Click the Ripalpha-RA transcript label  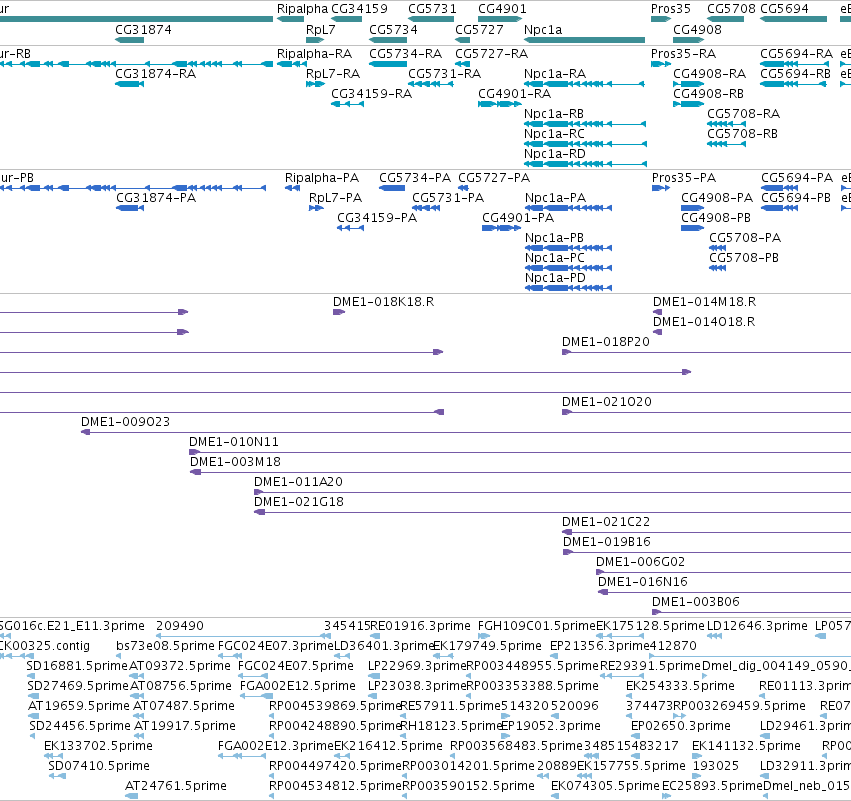pos(314,54)
